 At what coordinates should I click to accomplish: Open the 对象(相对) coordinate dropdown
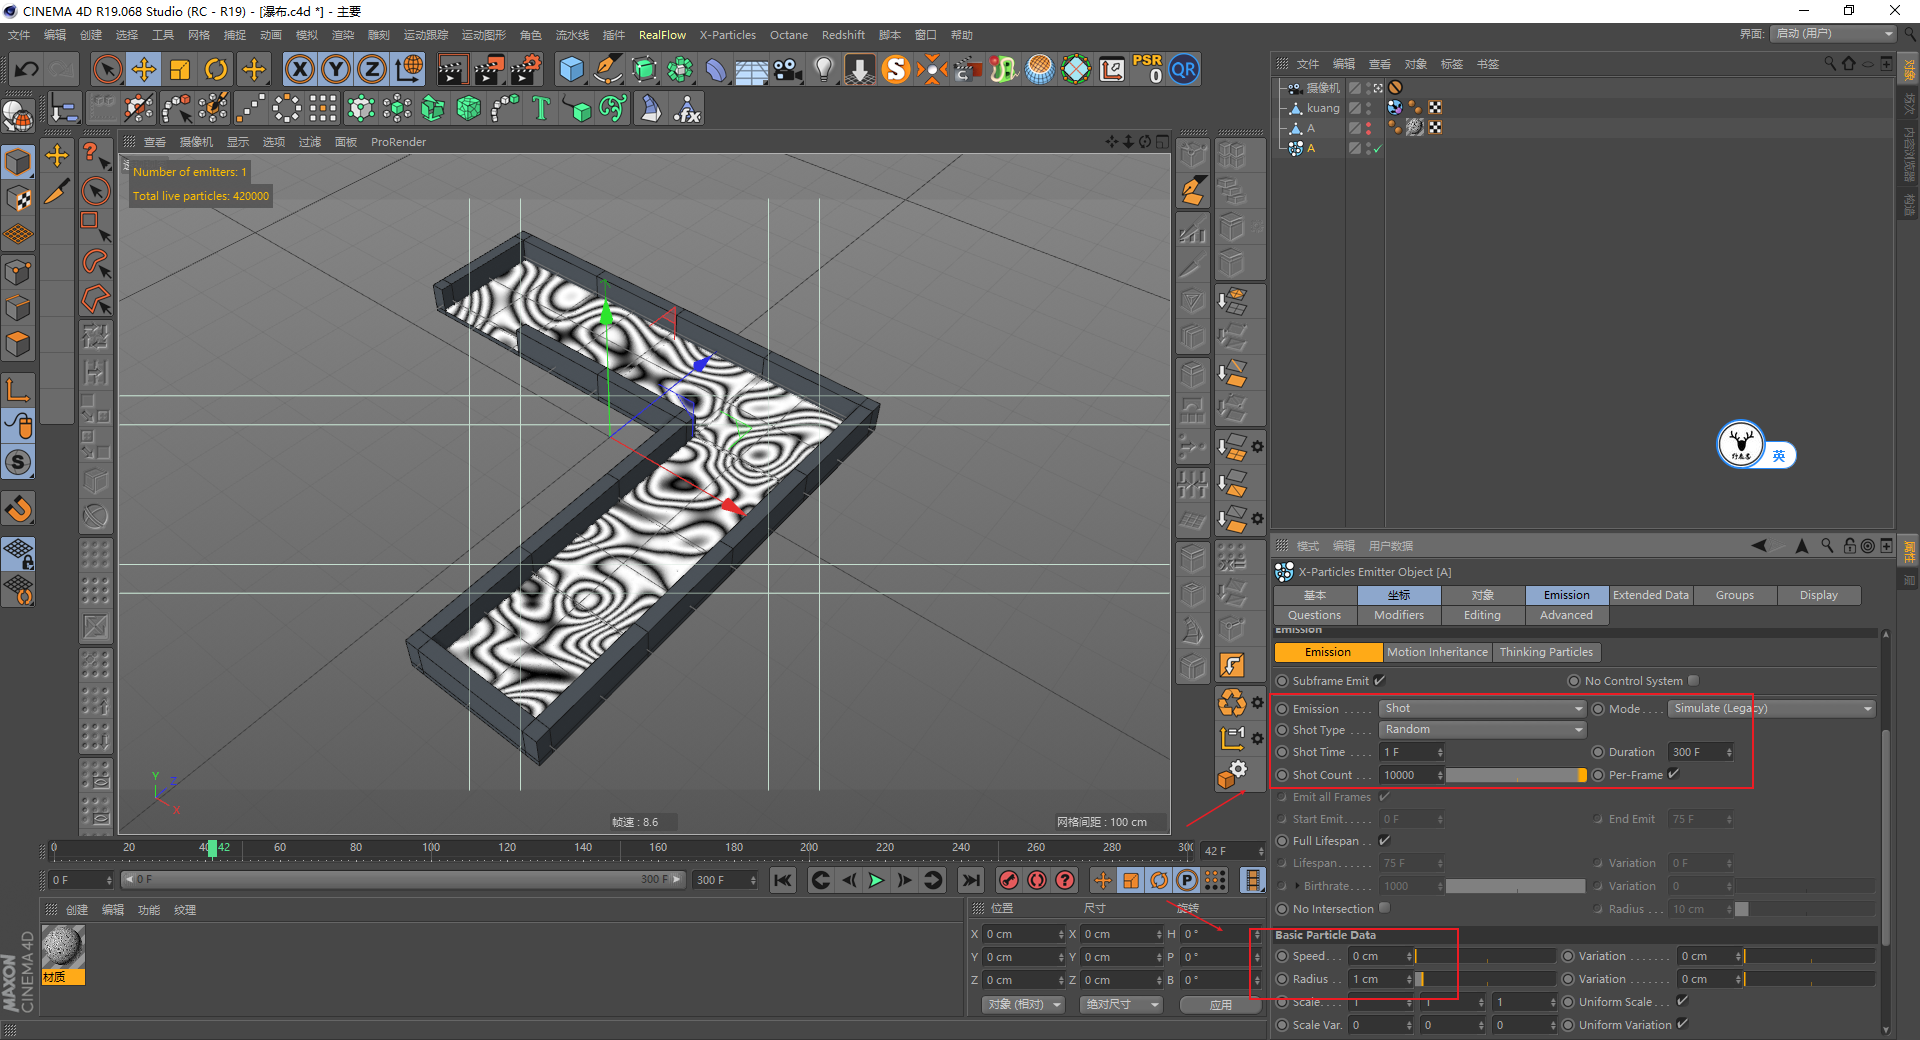click(1023, 1004)
